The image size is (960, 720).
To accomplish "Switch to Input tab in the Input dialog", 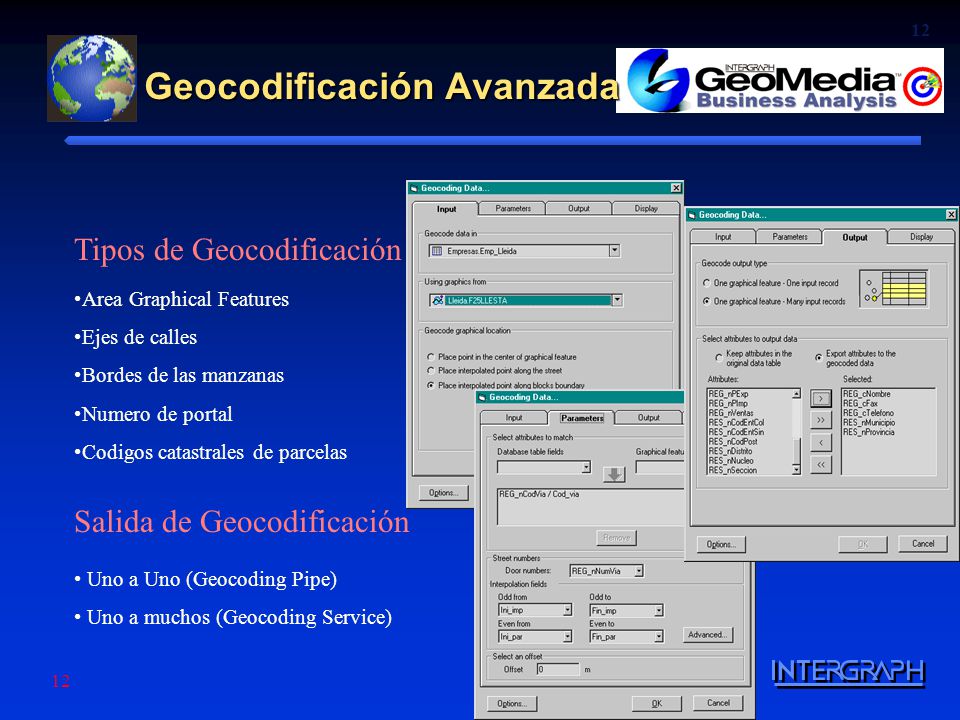I will [446, 209].
